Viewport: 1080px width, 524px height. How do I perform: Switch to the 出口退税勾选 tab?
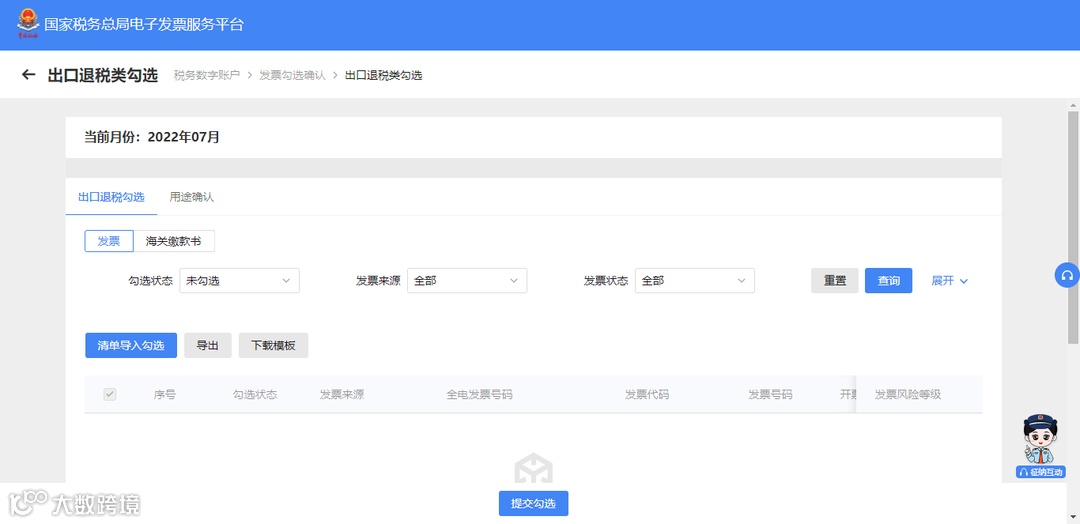coord(112,197)
